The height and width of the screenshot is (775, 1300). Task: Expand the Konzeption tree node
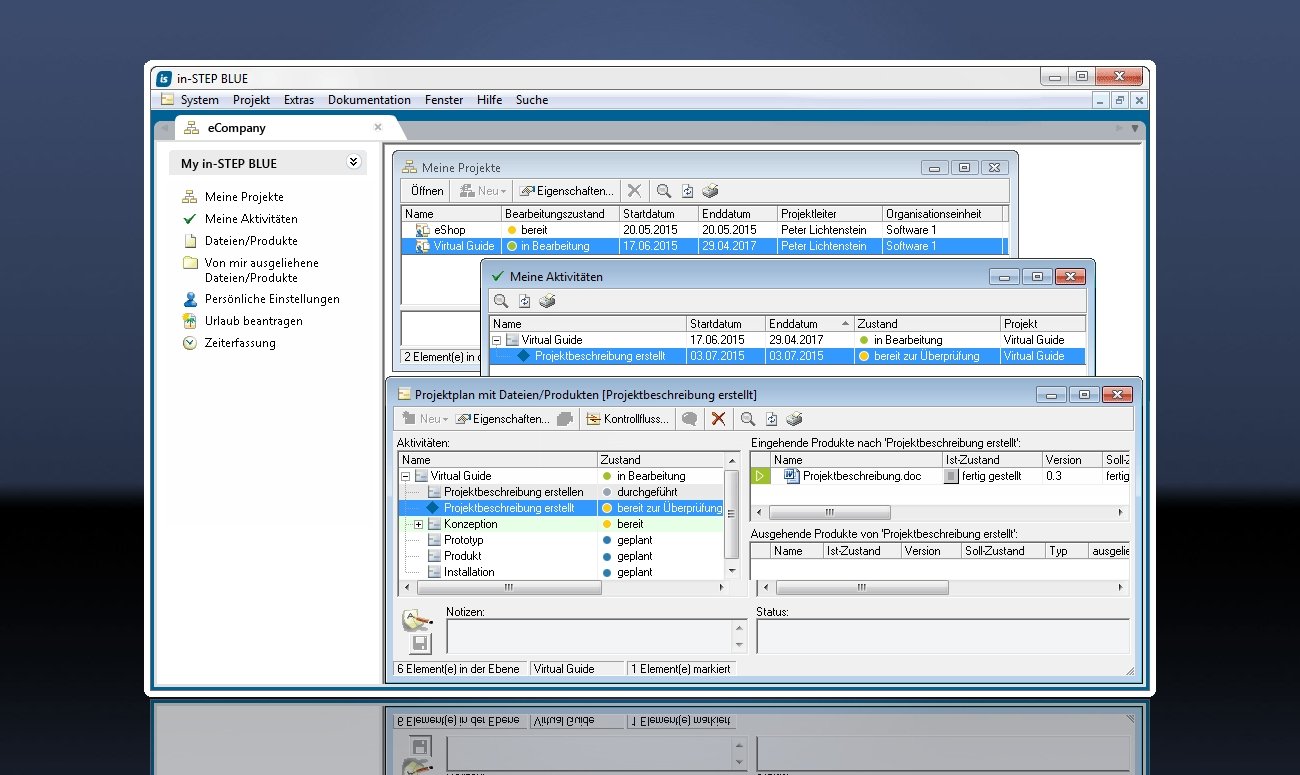[419, 524]
